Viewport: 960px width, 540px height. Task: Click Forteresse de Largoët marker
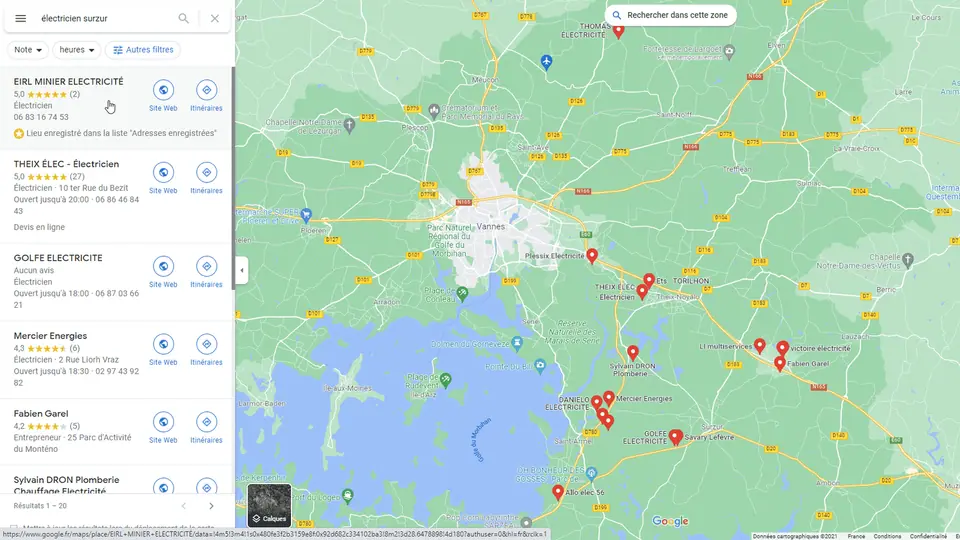[729, 51]
